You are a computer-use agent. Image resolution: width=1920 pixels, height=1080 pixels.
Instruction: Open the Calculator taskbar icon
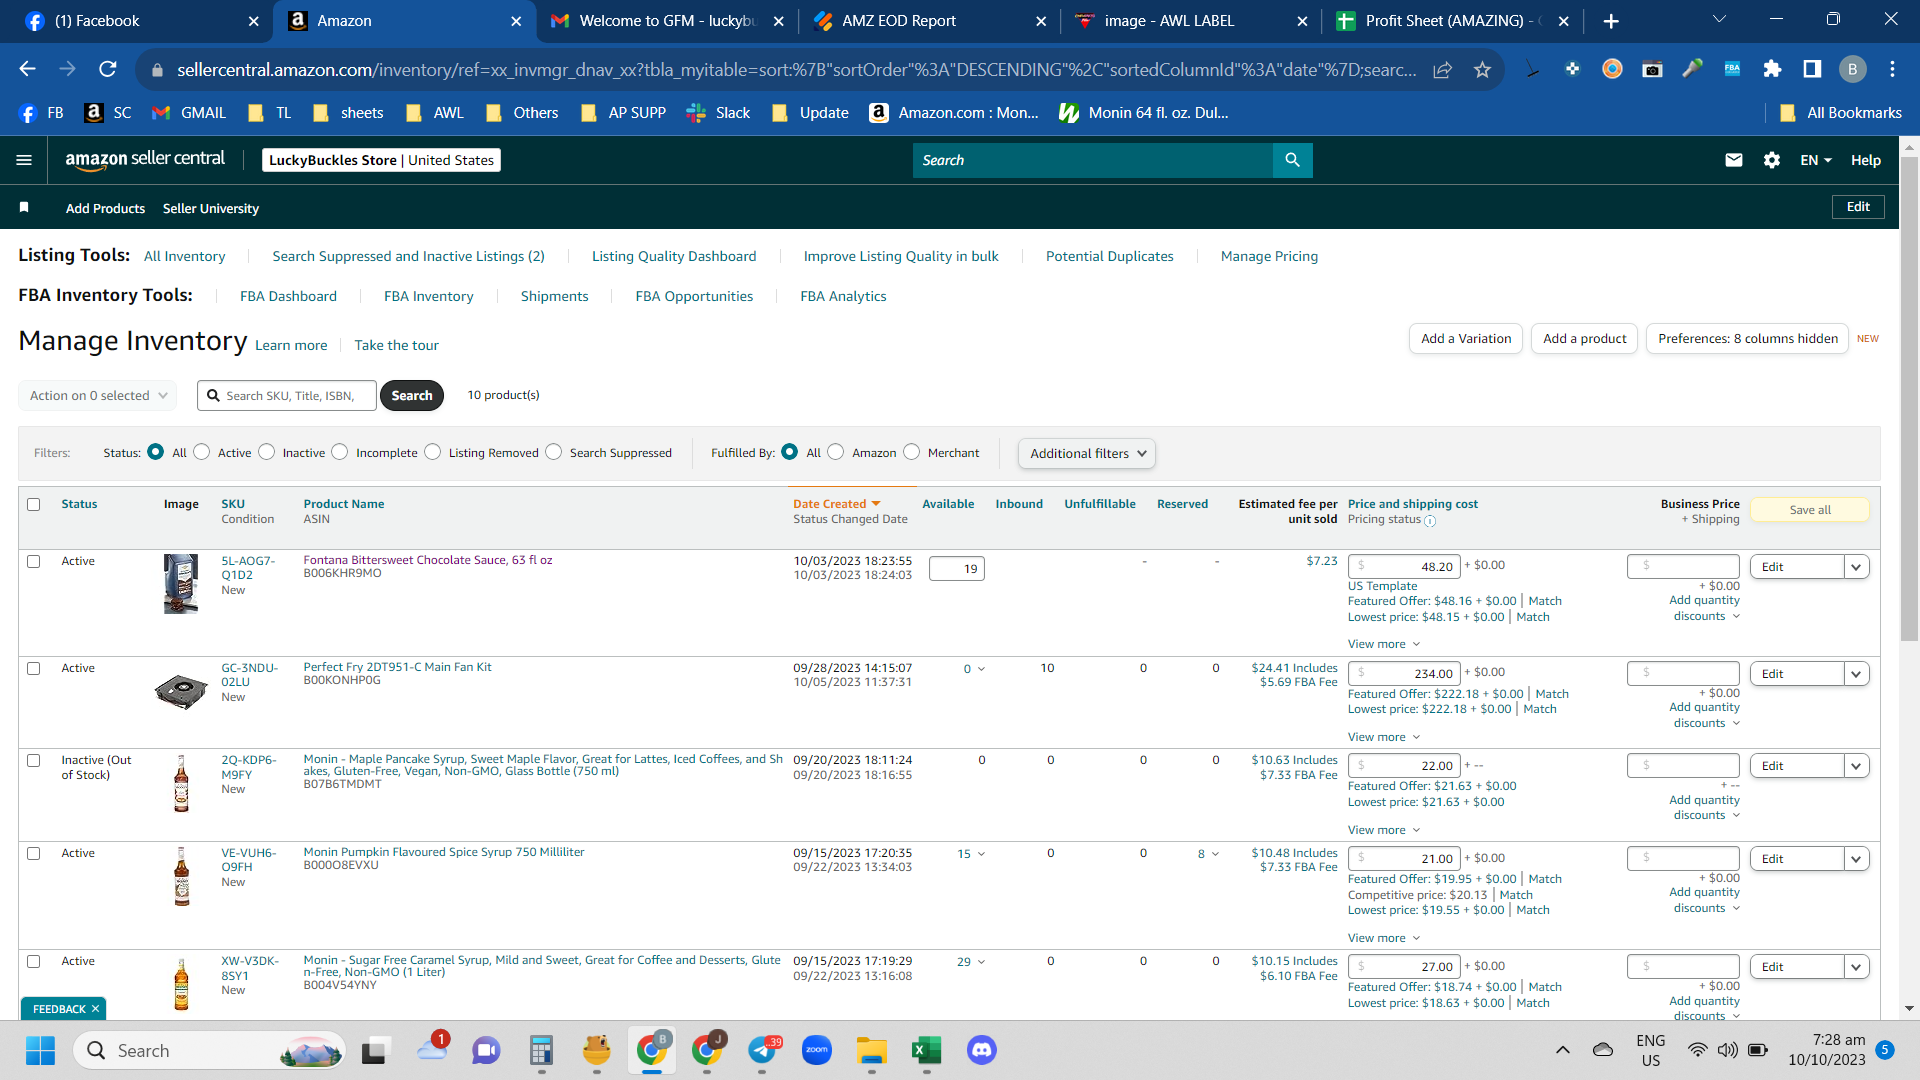[x=542, y=1050]
